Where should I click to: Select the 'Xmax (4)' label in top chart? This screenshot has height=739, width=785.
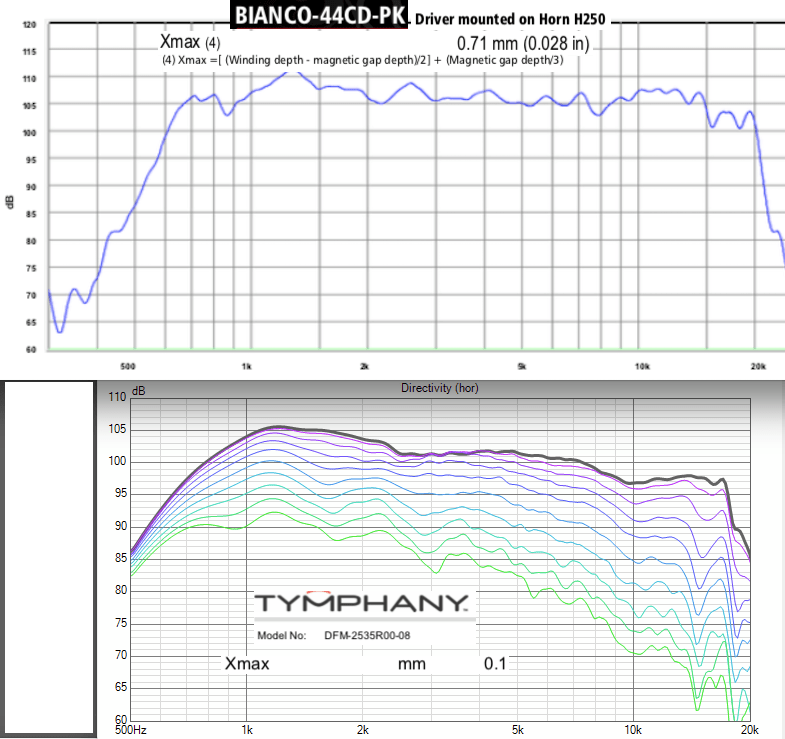click(190, 42)
